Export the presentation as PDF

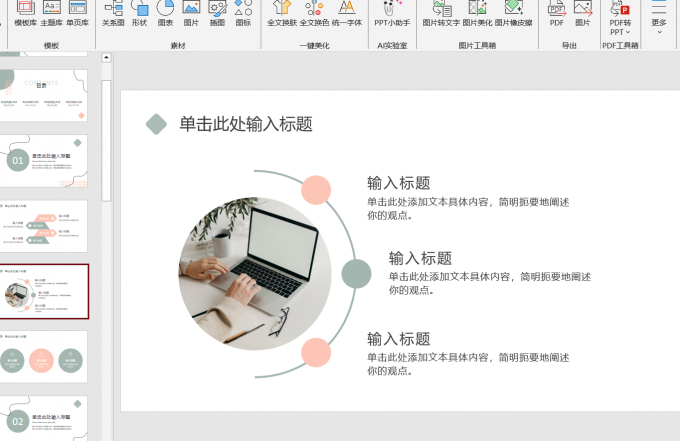coord(557,14)
